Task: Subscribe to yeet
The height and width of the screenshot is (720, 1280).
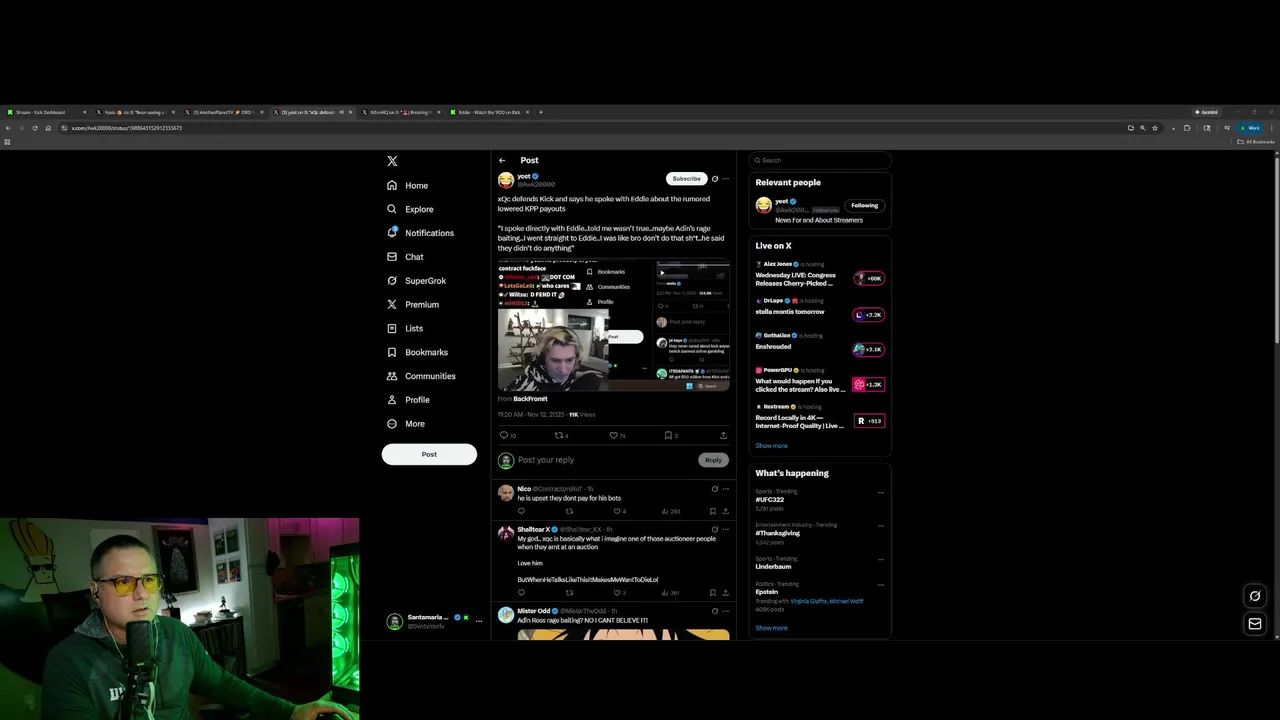Action: 686,179
